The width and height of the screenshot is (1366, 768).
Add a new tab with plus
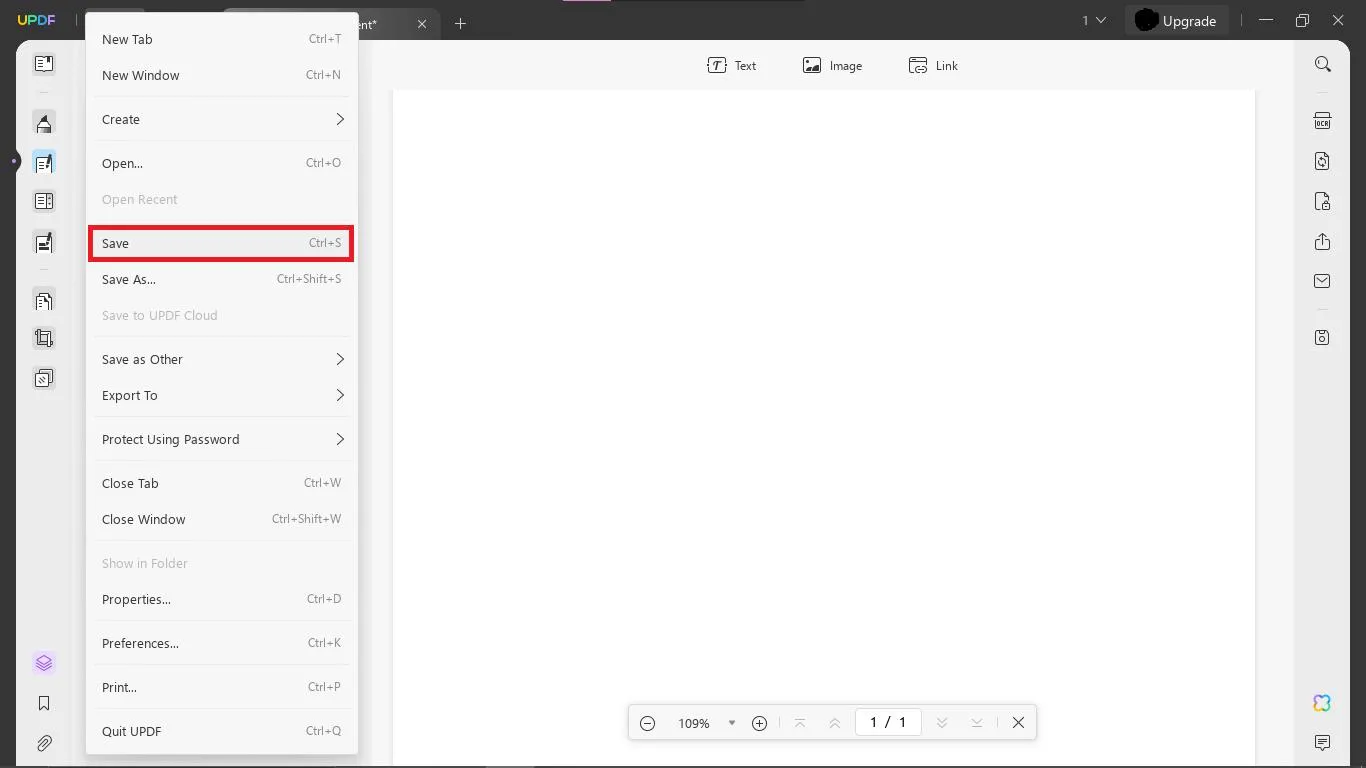[460, 23]
